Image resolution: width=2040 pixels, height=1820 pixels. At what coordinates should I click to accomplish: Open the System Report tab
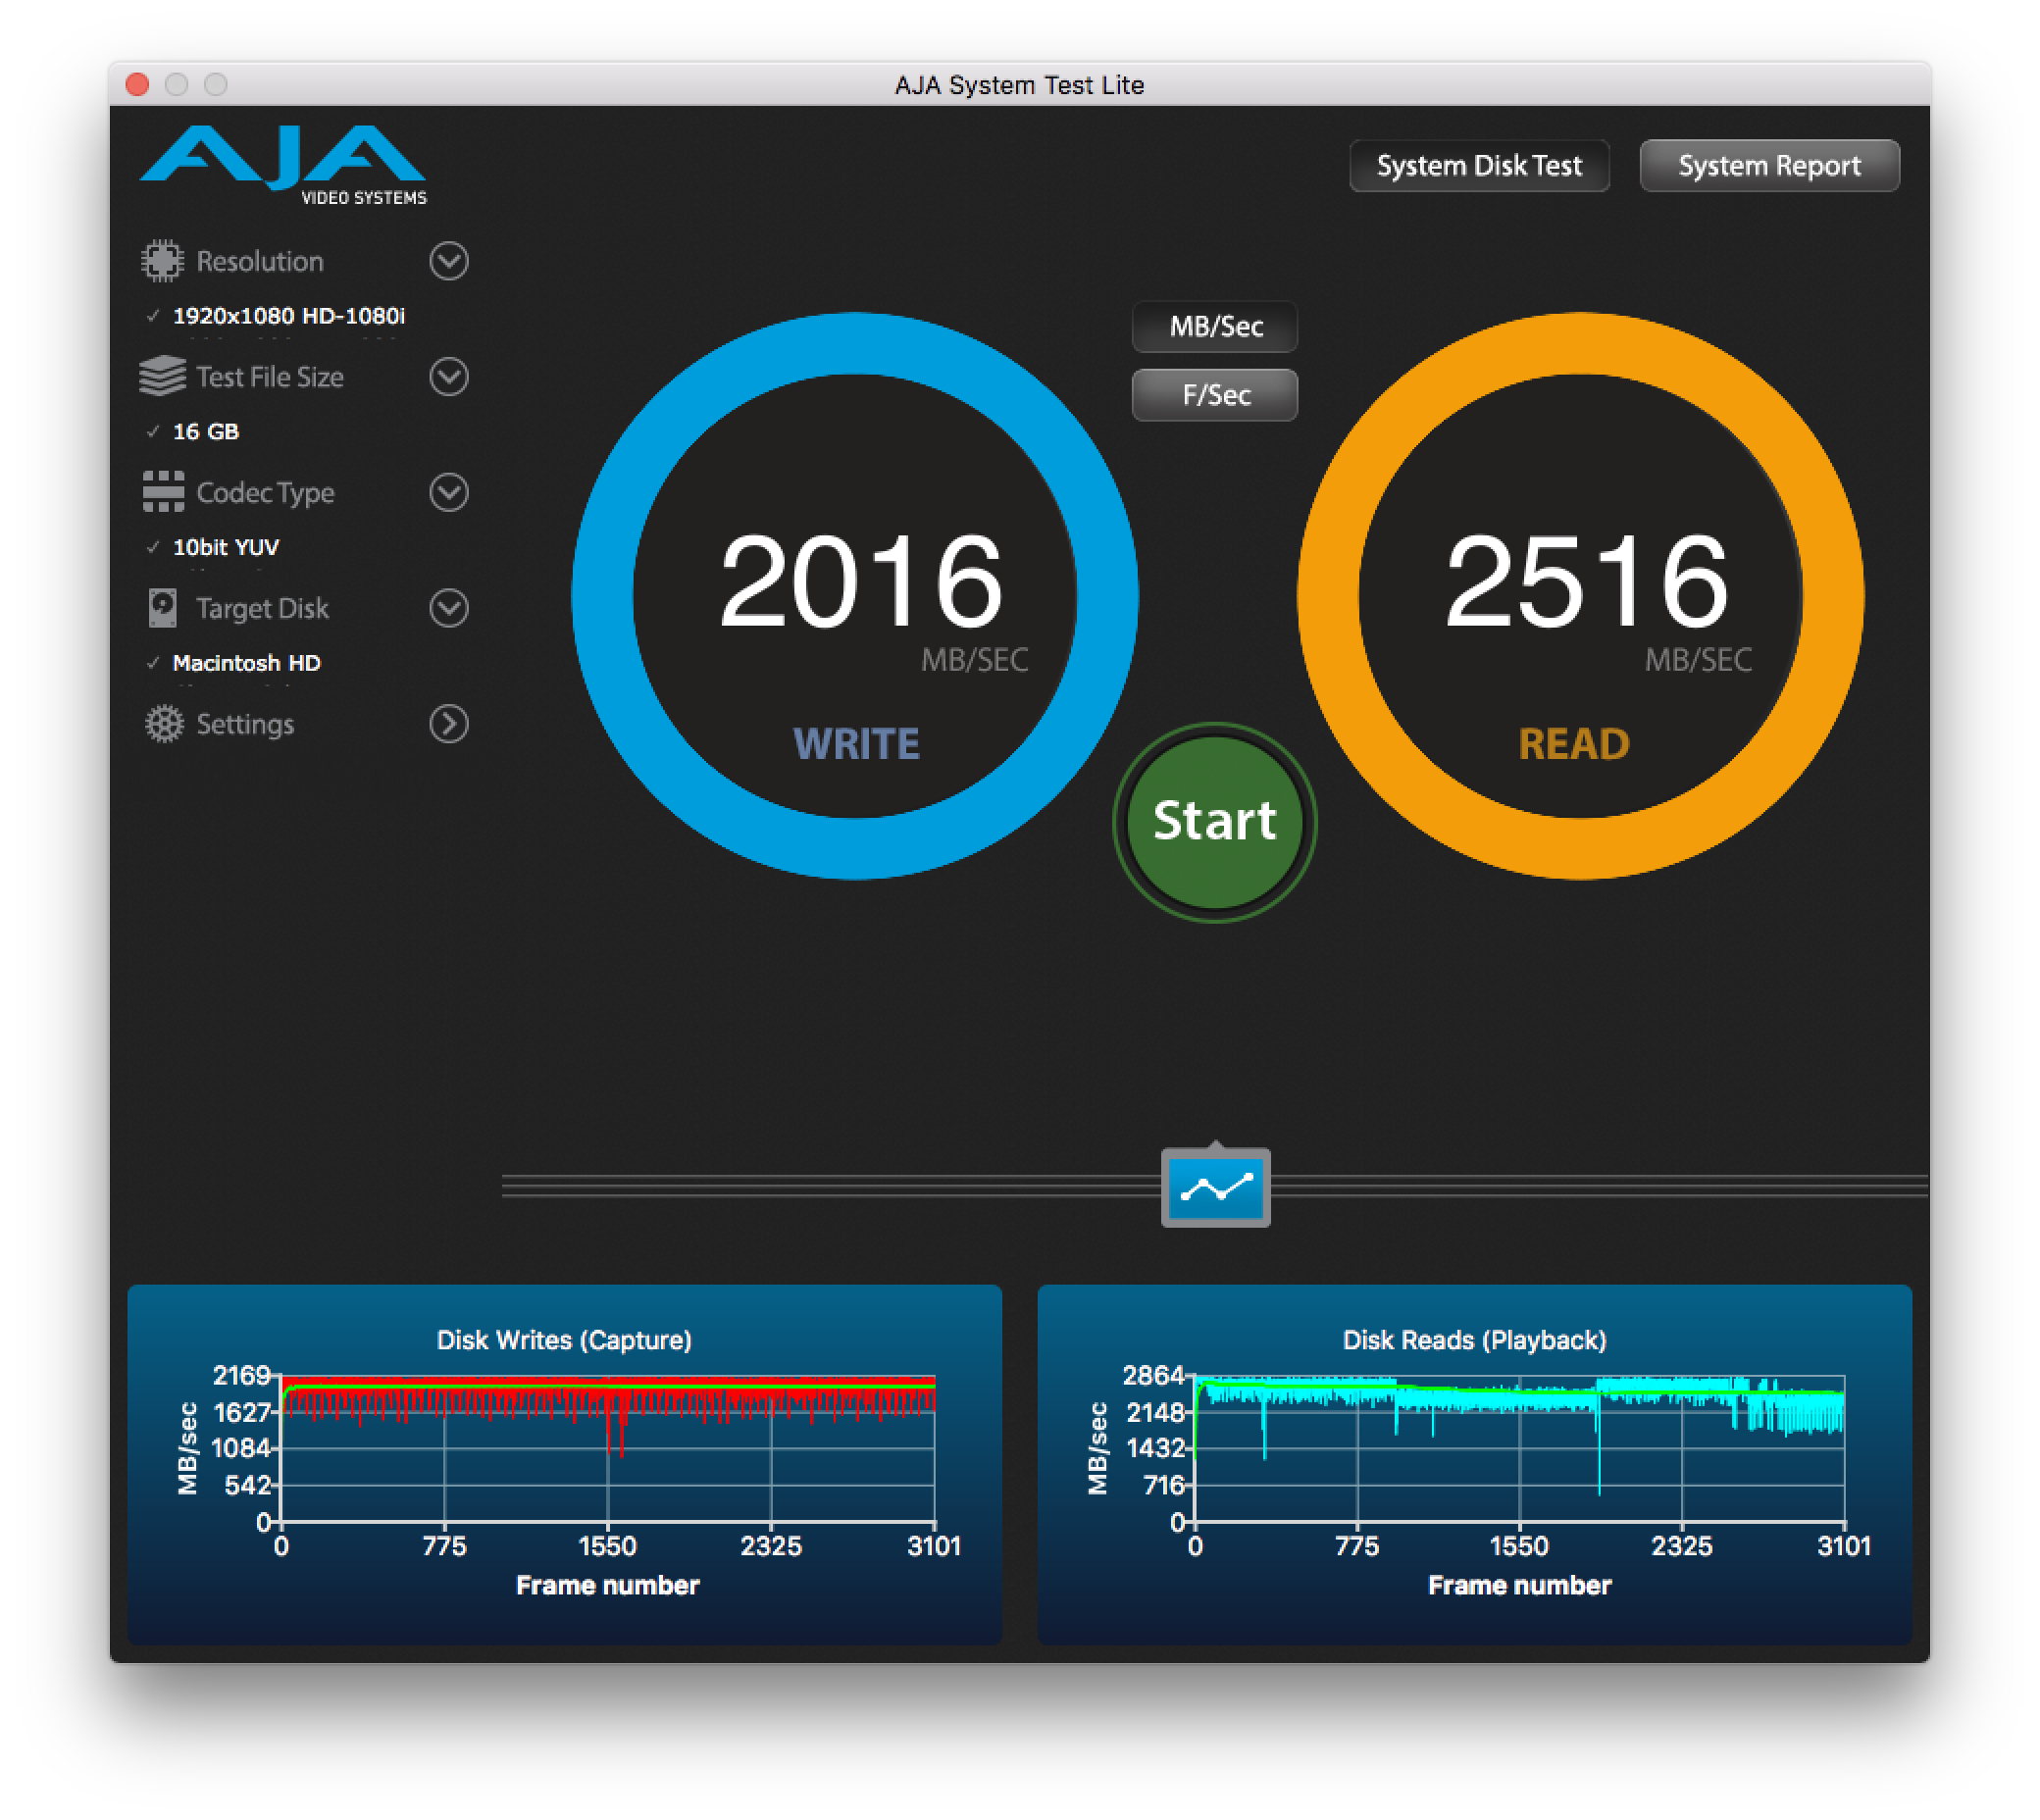click(1769, 166)
